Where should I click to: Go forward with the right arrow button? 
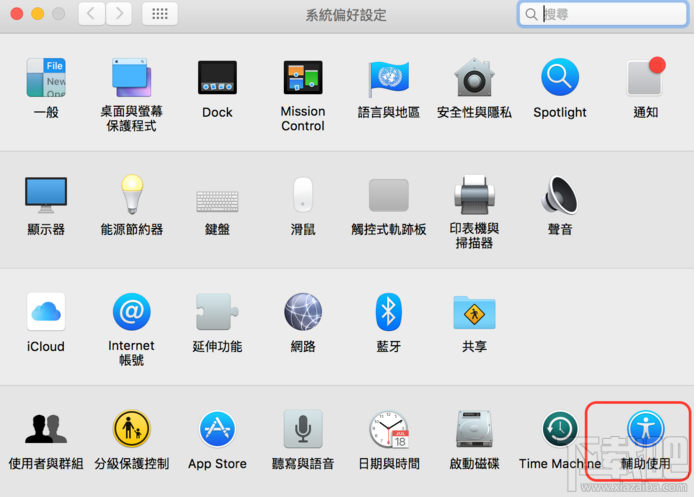pos(119,14)
